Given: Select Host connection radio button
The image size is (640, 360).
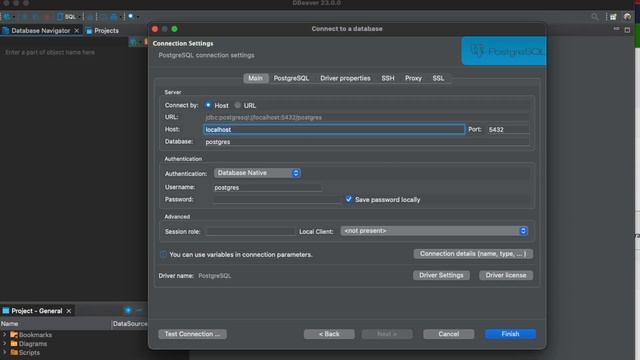Looking at the screenshot, I should (208, 105).
